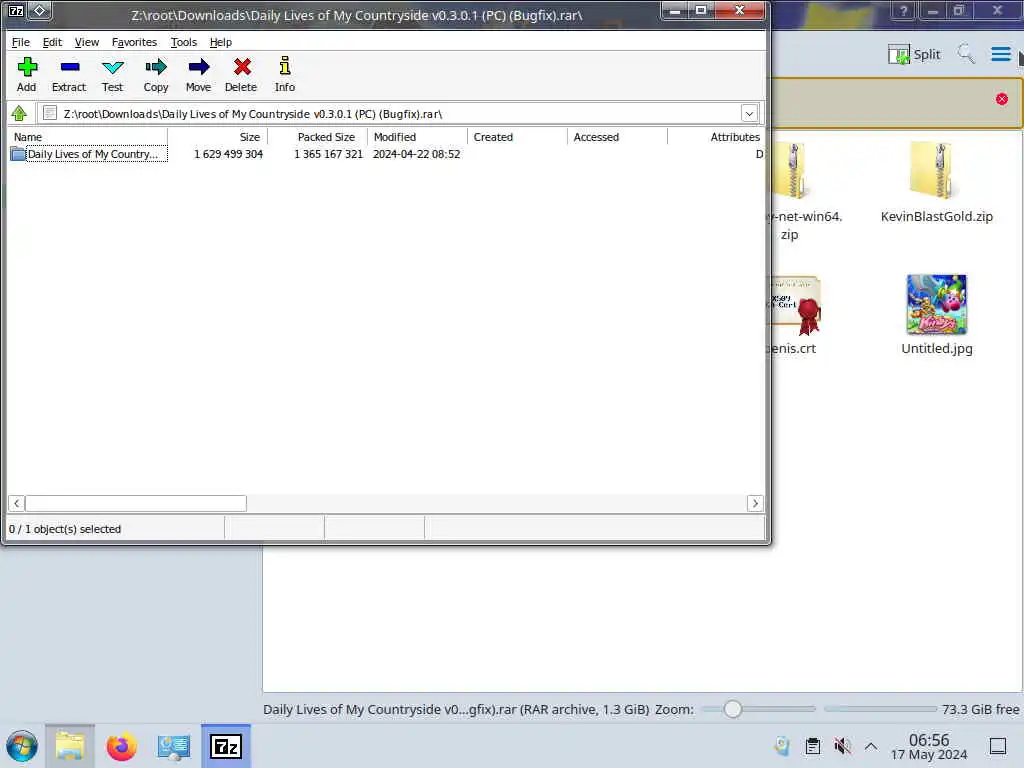Image resolution: width=1024 pixels, height=768 pixels.
Task: Open the hamburger menu in the file manager
Action: tap(1000, 54)
